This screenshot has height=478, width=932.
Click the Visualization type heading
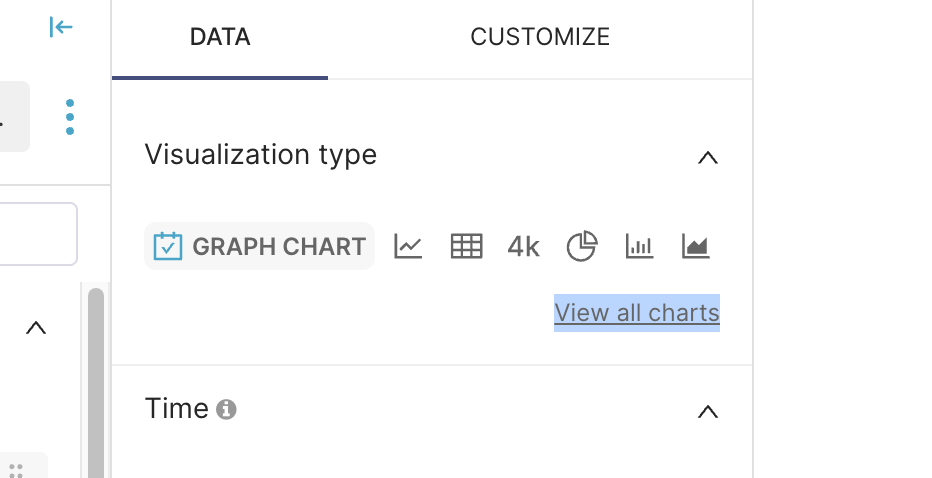pos(260,155)
